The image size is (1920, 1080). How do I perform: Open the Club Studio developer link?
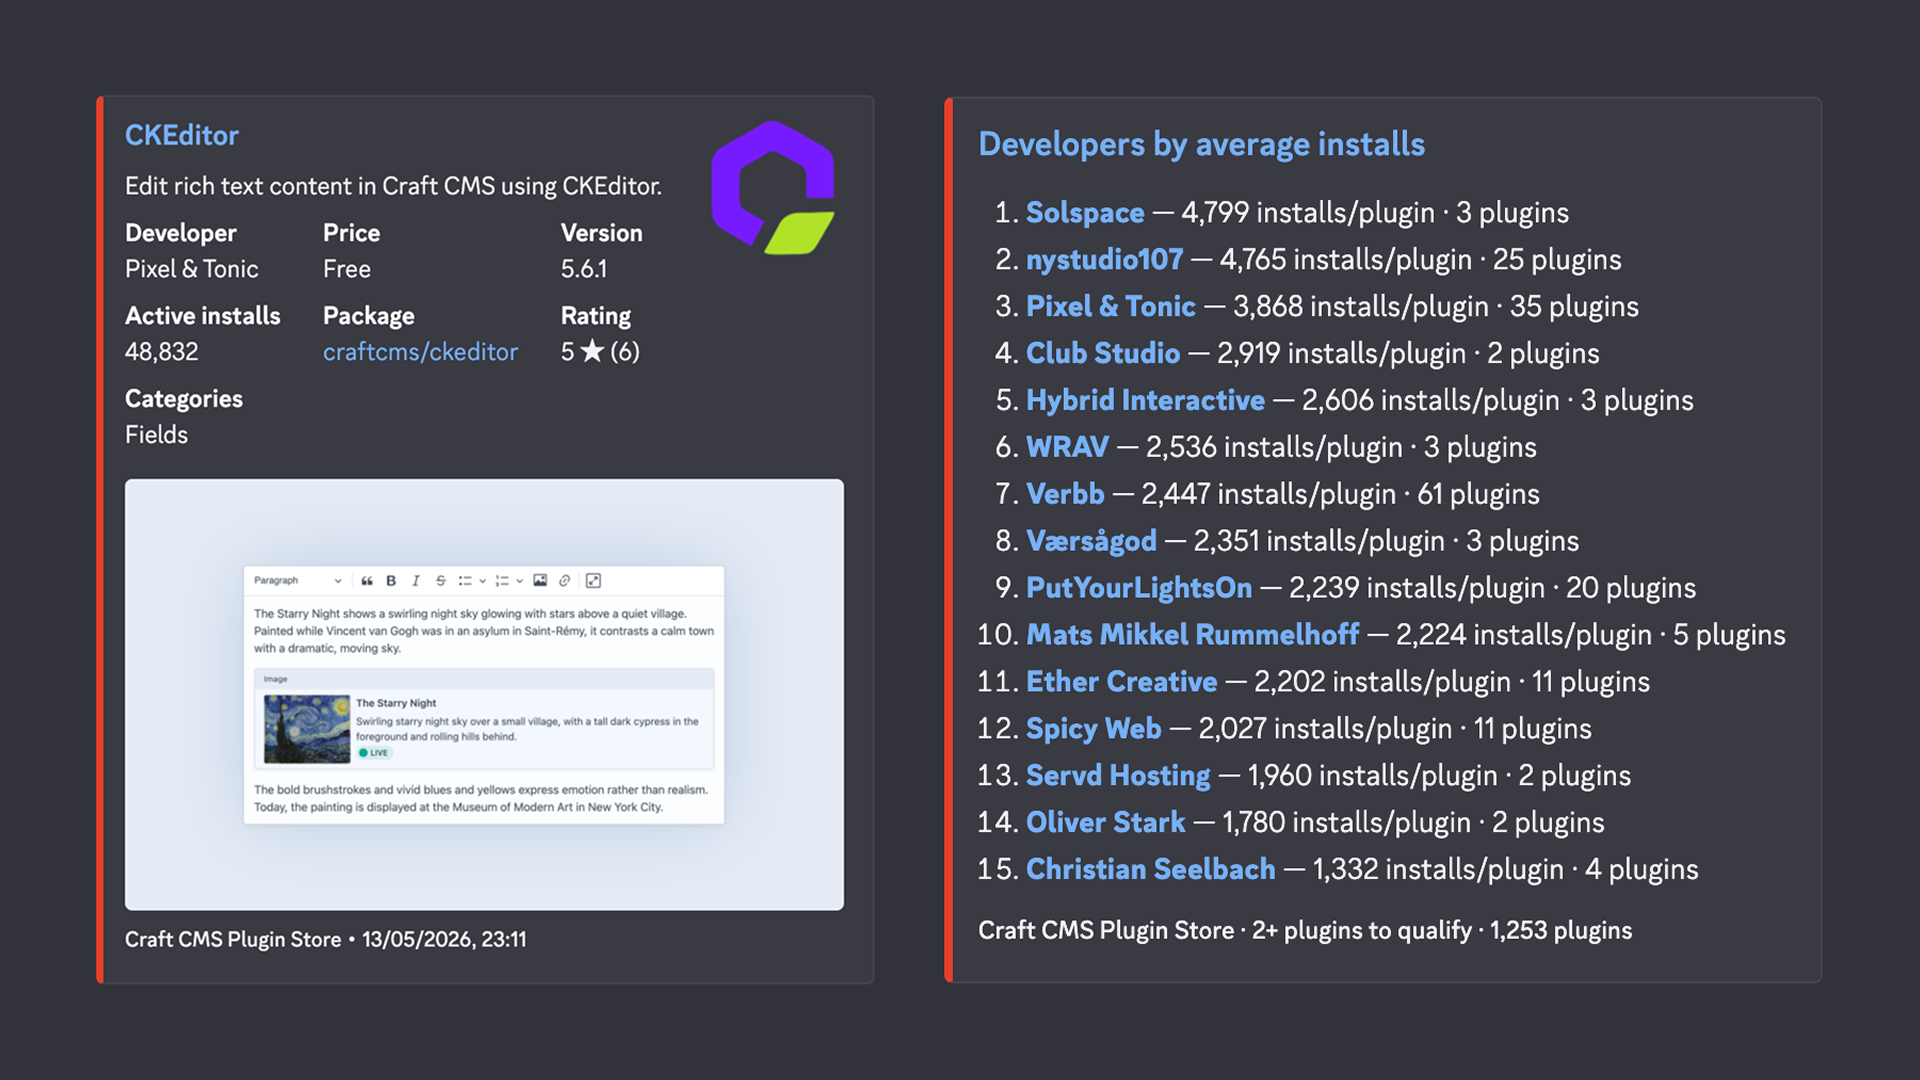(x=1103, y=353)
